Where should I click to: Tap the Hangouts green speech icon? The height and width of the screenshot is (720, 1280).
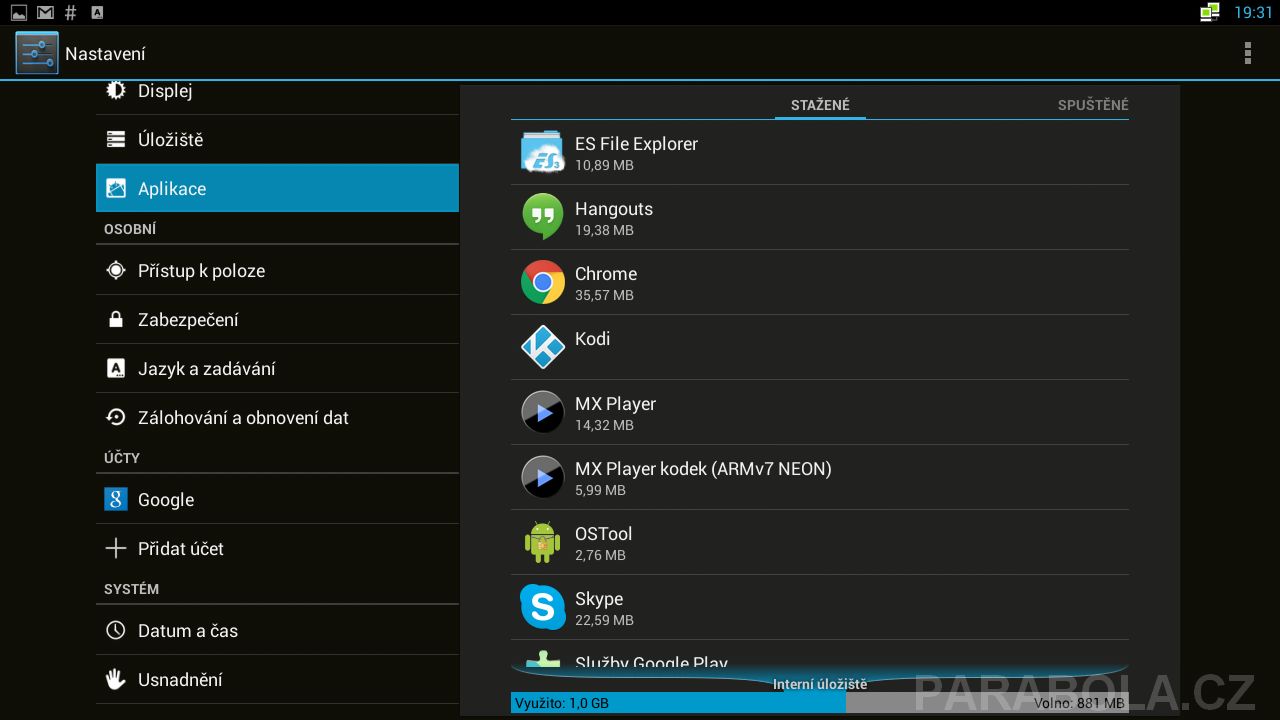[543, 217]
